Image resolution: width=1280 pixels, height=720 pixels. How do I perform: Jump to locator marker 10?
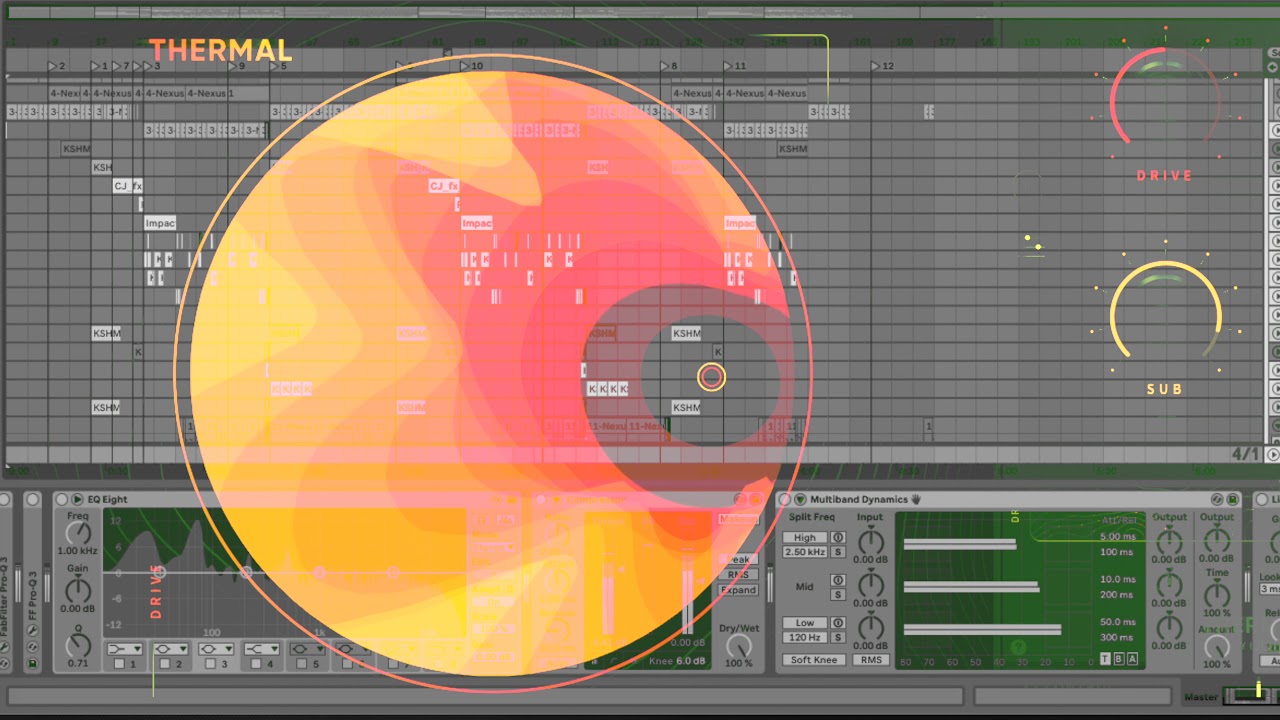click(472, 66)
